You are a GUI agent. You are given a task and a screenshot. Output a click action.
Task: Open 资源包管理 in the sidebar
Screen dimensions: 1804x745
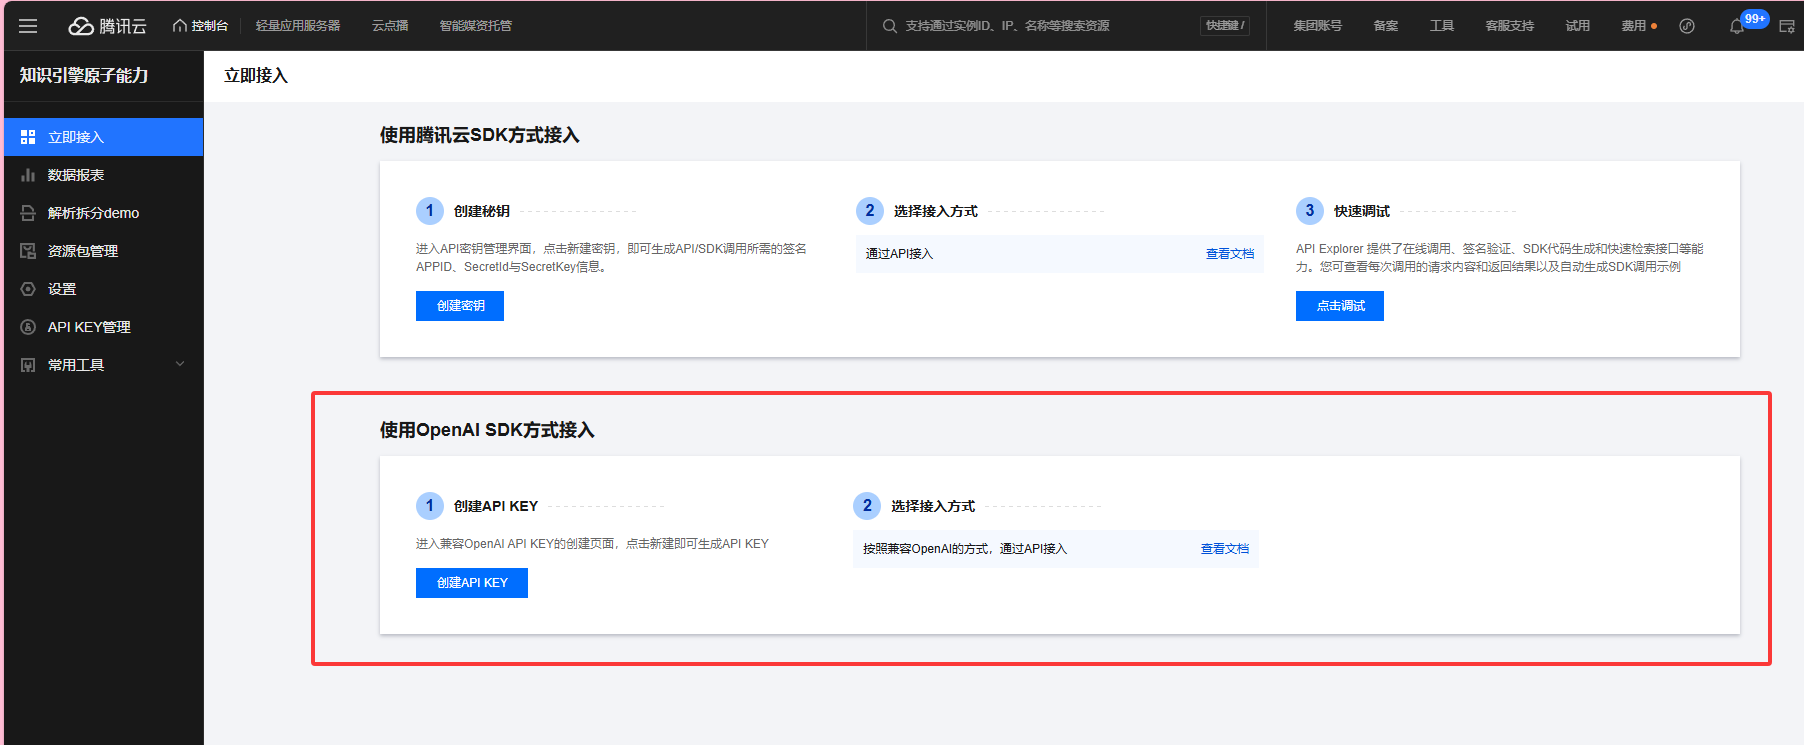(103, 251)
